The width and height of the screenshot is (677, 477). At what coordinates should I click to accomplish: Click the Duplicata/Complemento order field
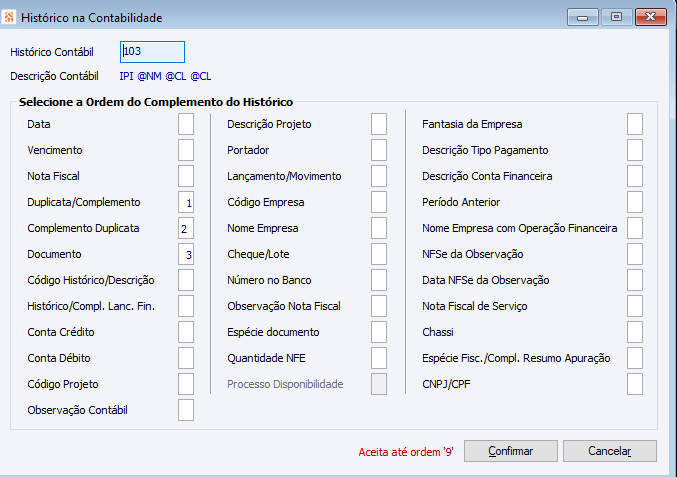tap(186, 202)
